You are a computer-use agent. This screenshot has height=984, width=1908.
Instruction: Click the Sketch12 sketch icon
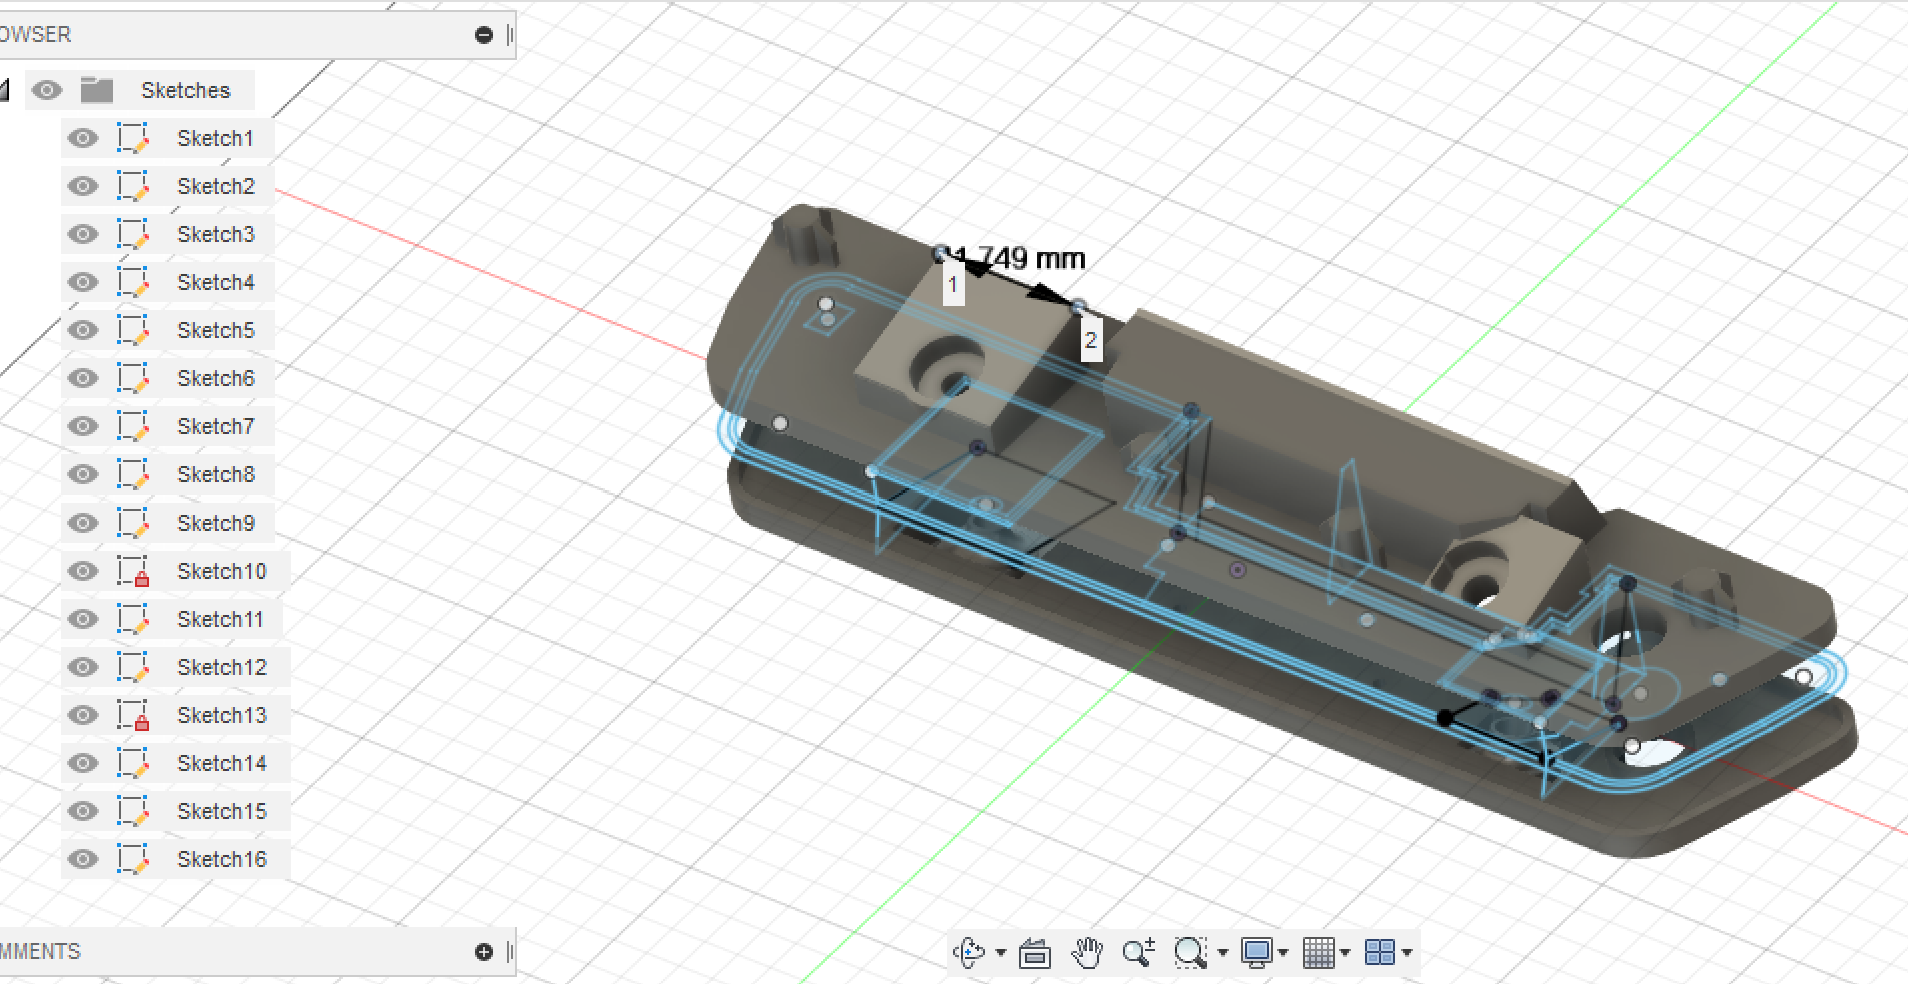(133, 667)
